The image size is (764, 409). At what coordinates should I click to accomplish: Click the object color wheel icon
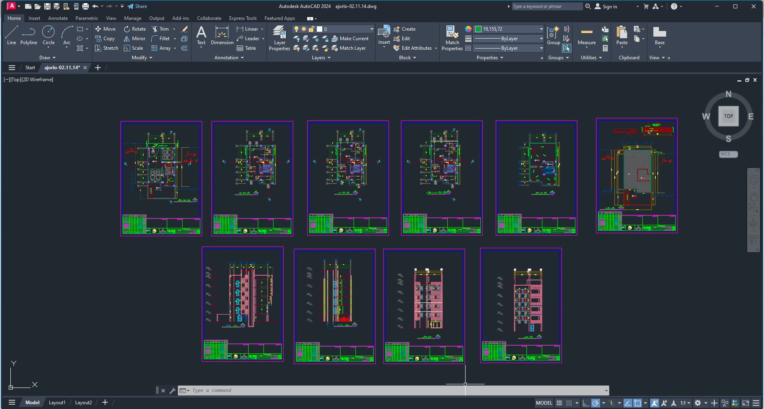click(468, 29)
